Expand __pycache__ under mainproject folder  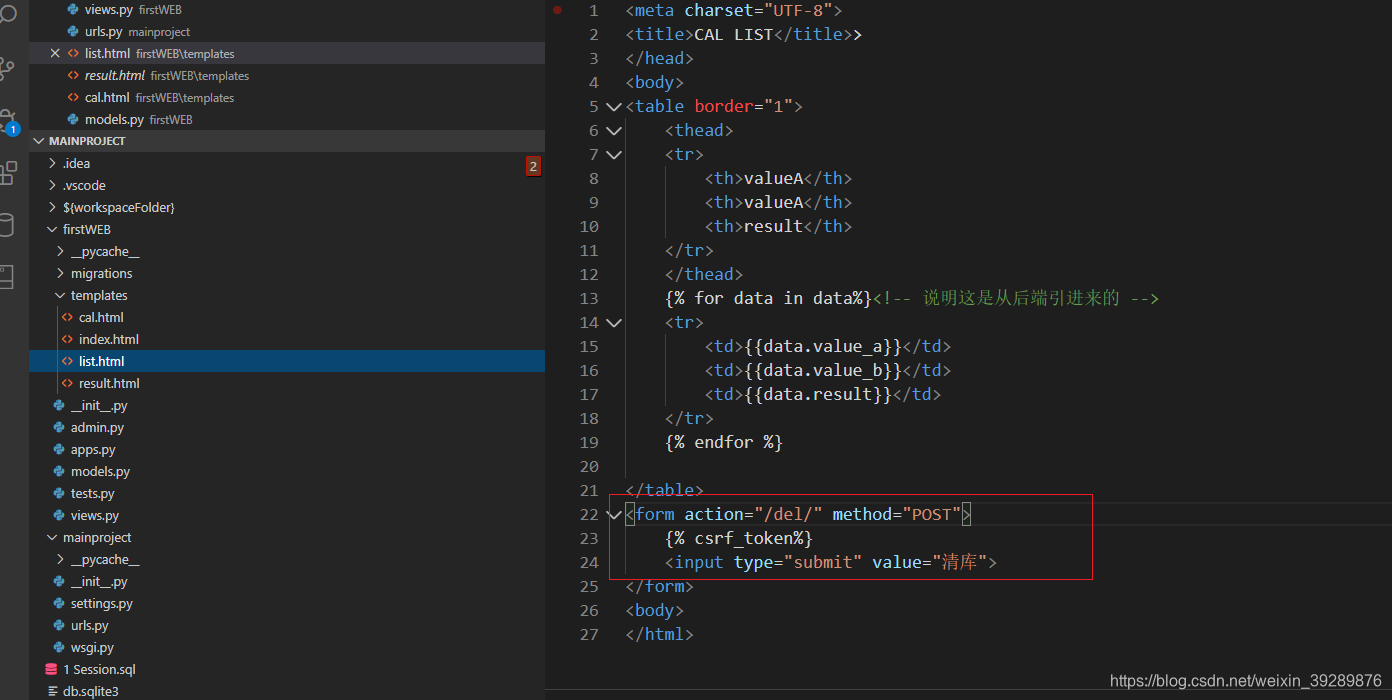click(61, 559)
